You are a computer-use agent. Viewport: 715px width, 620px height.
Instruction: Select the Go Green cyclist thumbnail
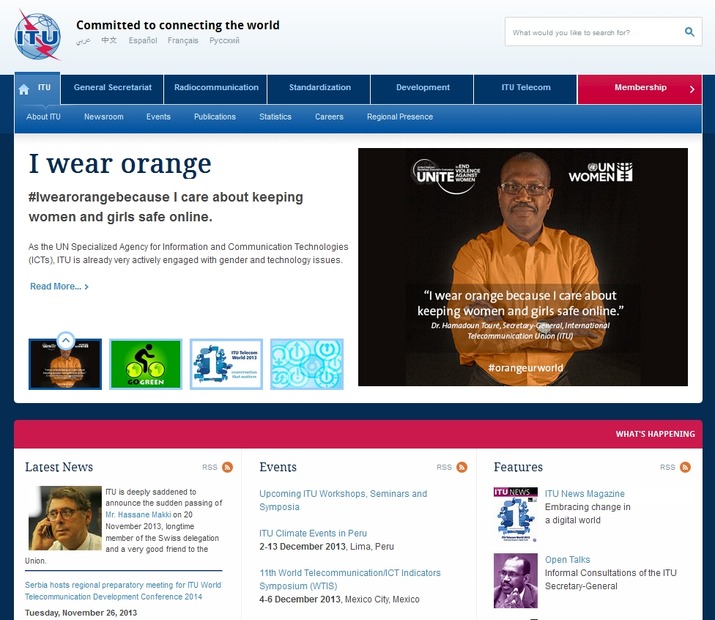pyautogui.click(x=146, y=364)
